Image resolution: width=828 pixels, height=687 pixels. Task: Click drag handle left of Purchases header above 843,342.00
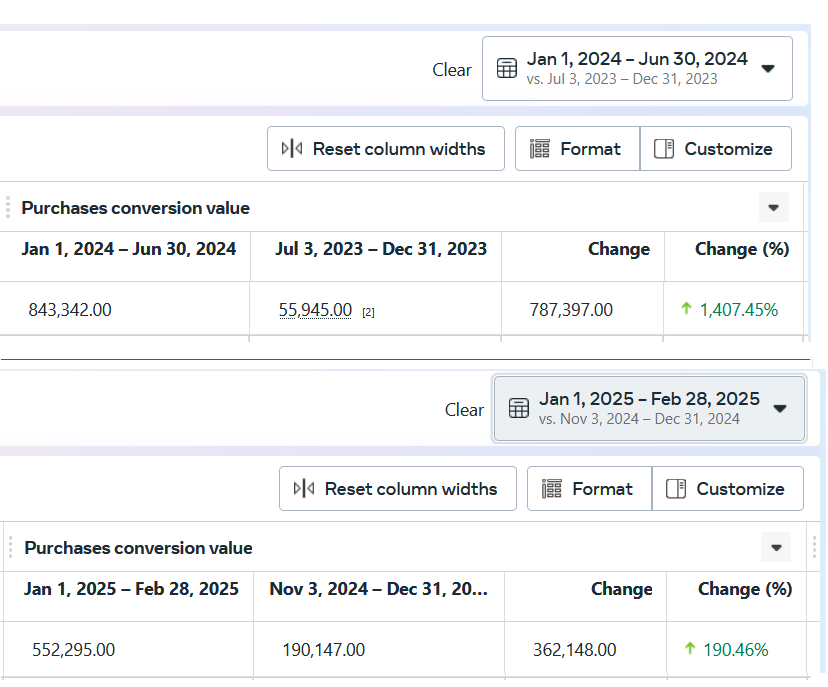click(8, 208)
